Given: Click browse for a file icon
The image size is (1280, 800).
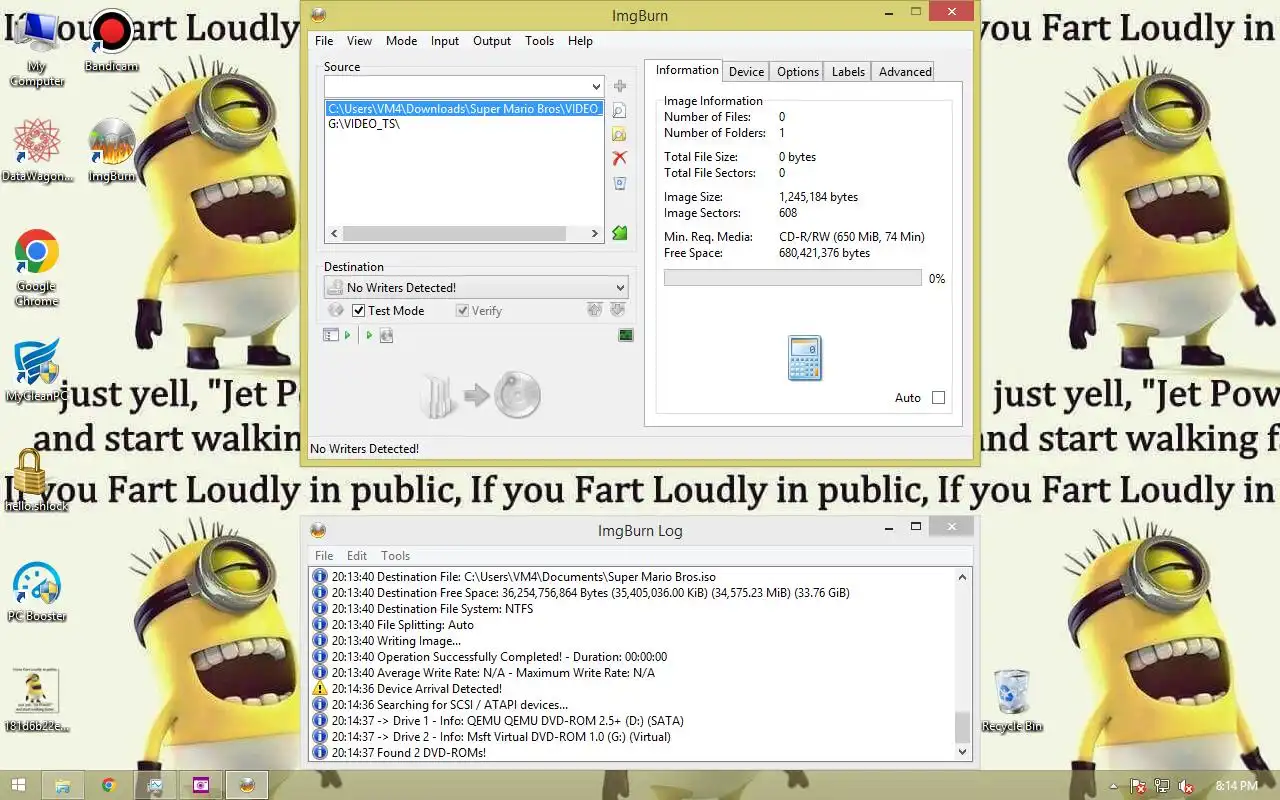Looking at the screenshot, I should click(x=620, y=111).
